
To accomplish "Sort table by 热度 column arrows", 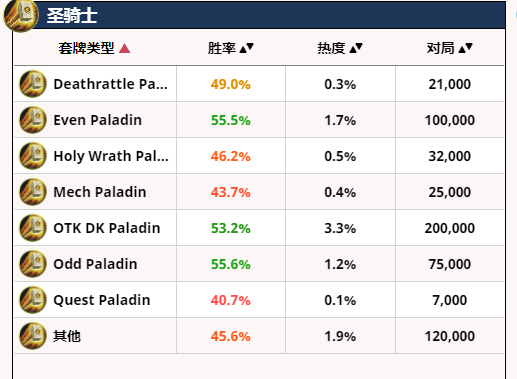I will click(356, 48).
